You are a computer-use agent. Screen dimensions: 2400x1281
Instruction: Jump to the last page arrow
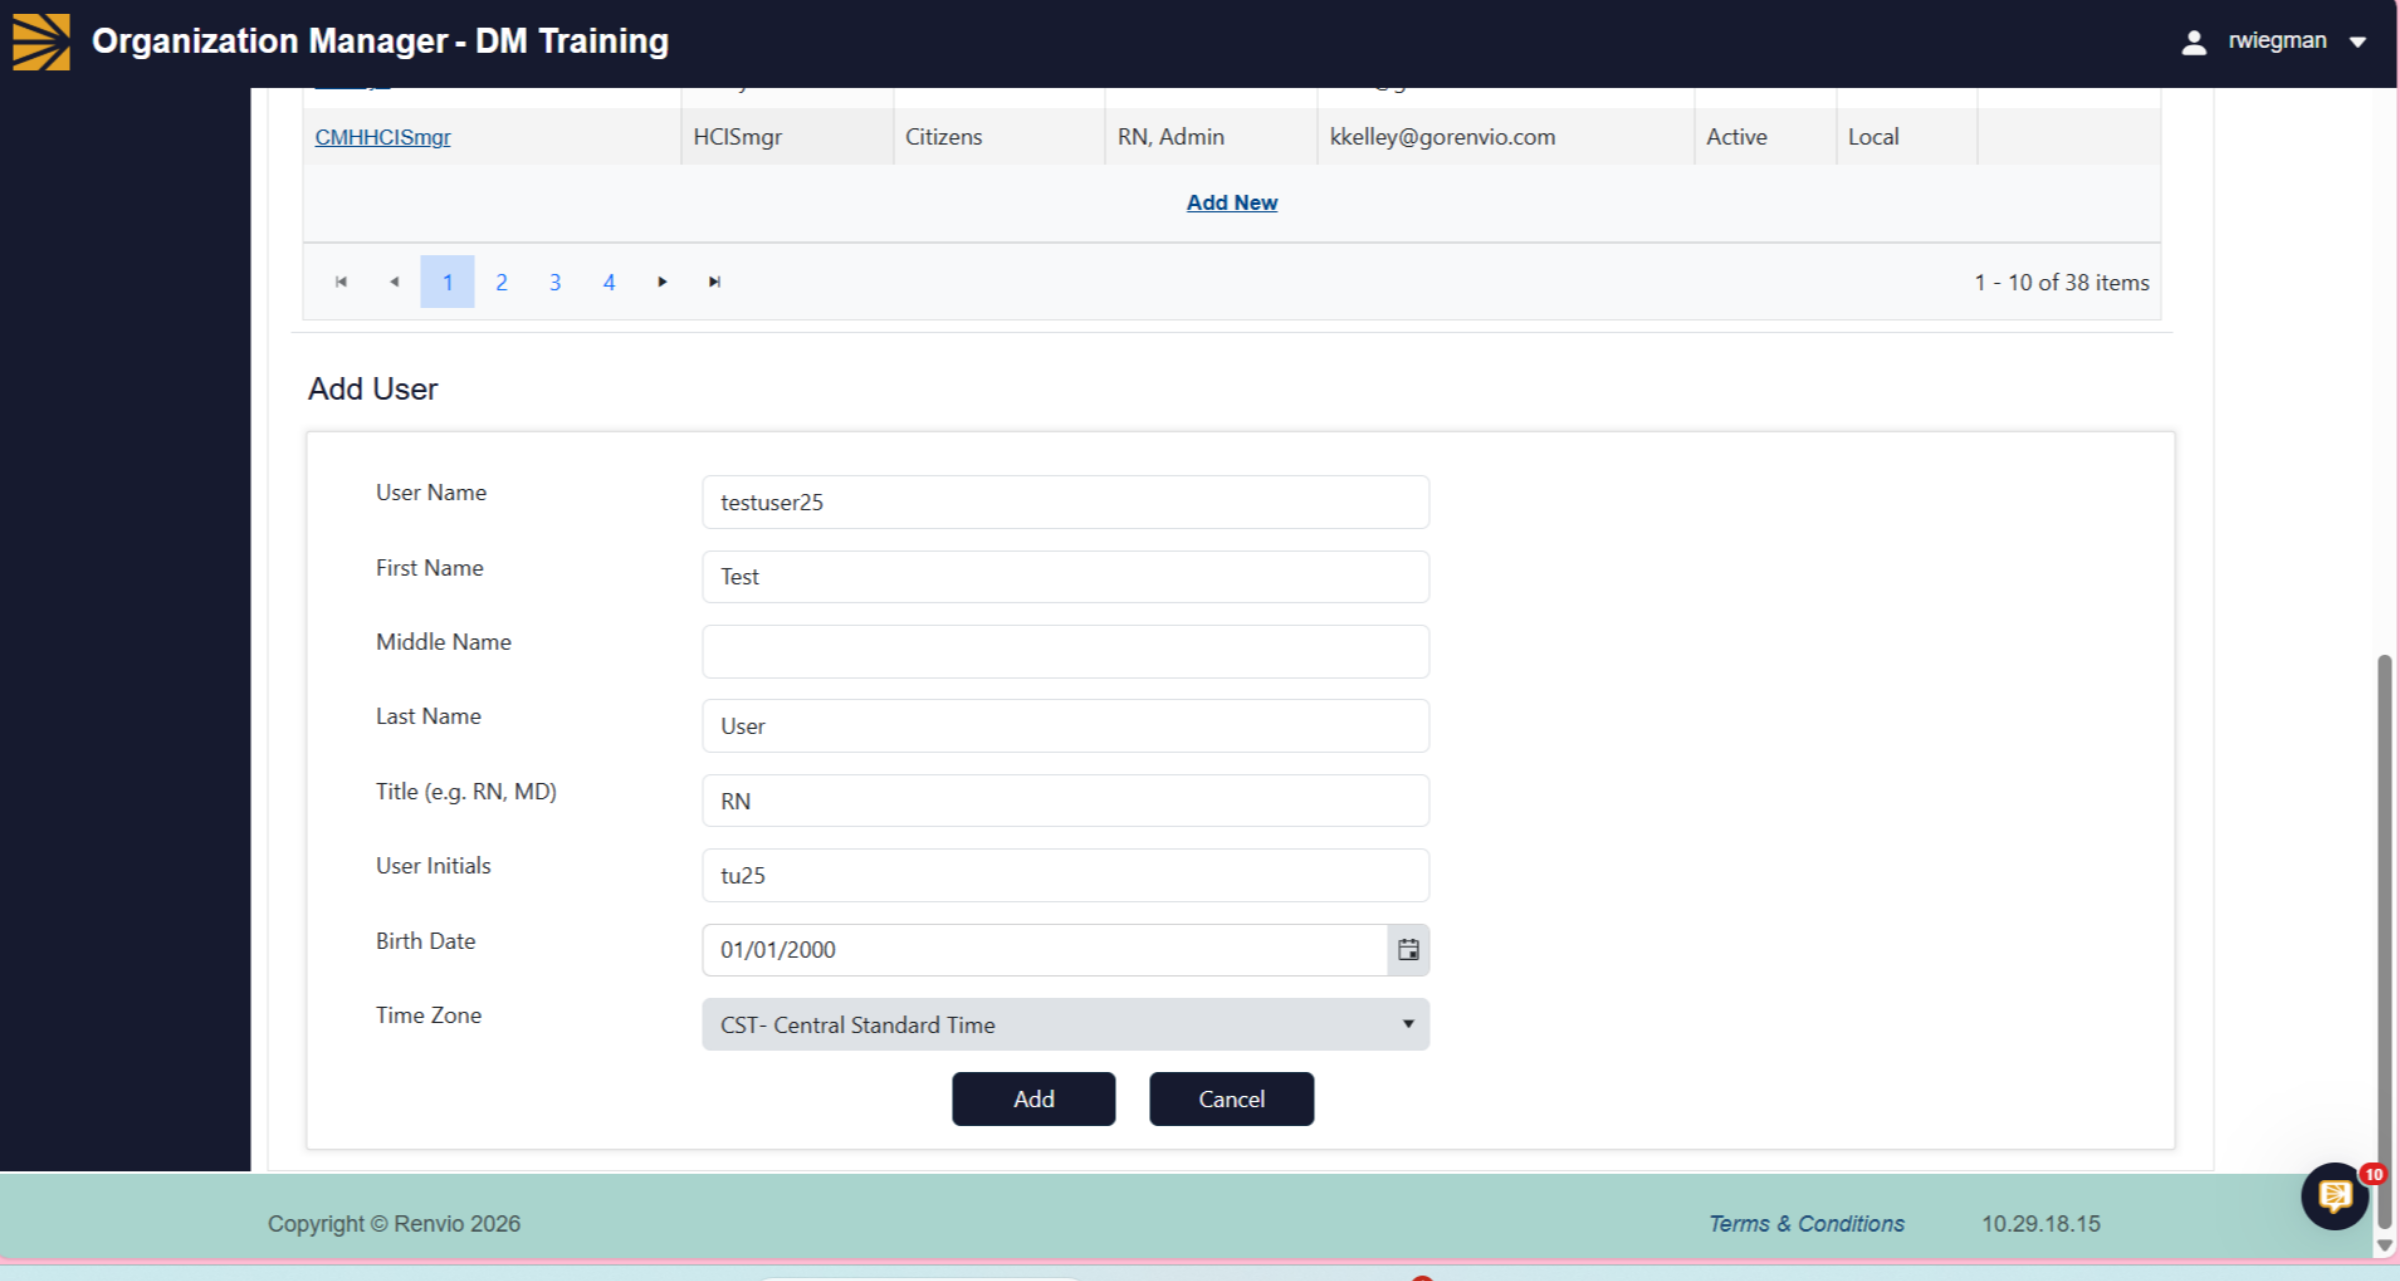pyautogui.click(x=715, y=282)
